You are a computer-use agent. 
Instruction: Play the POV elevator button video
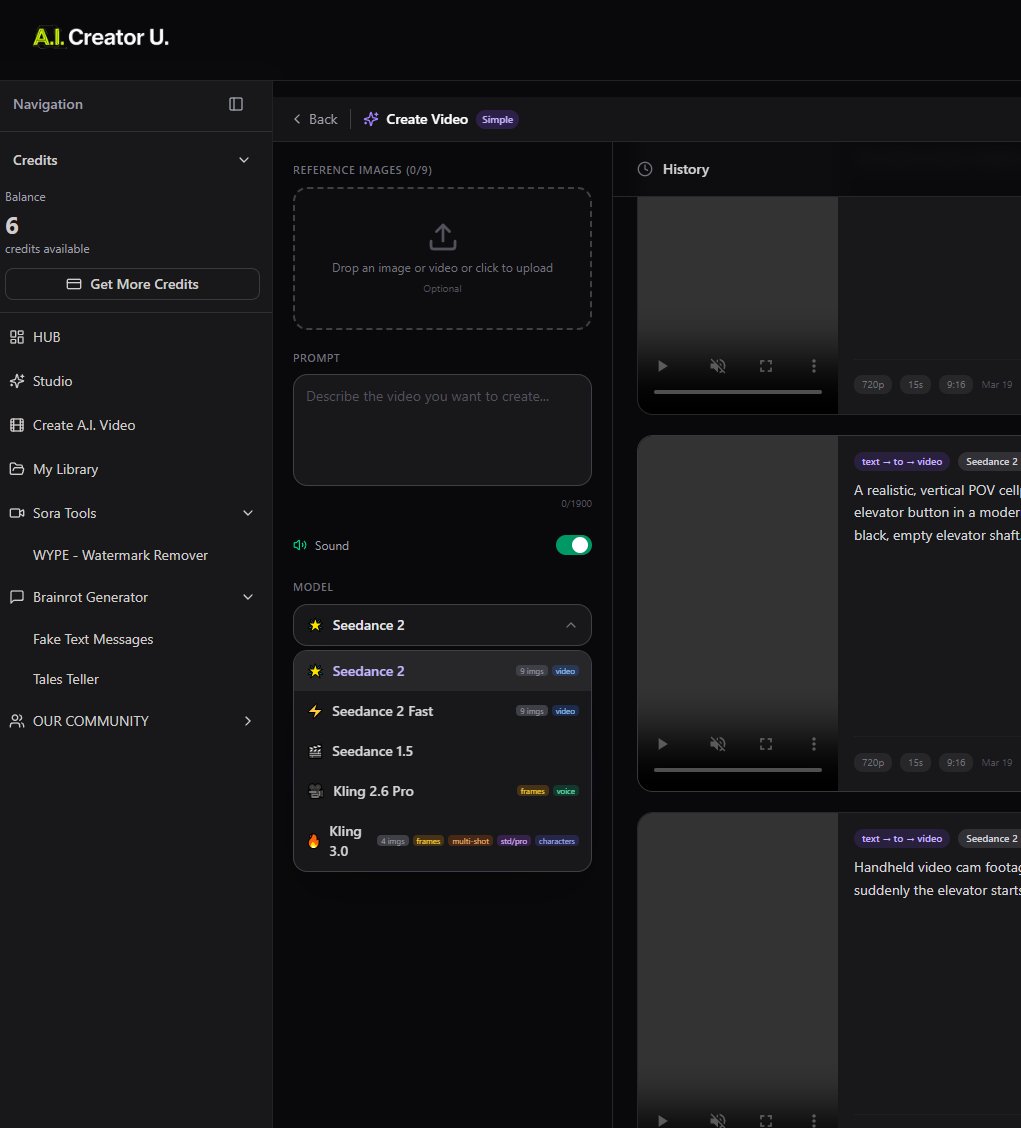click(663, 744)
